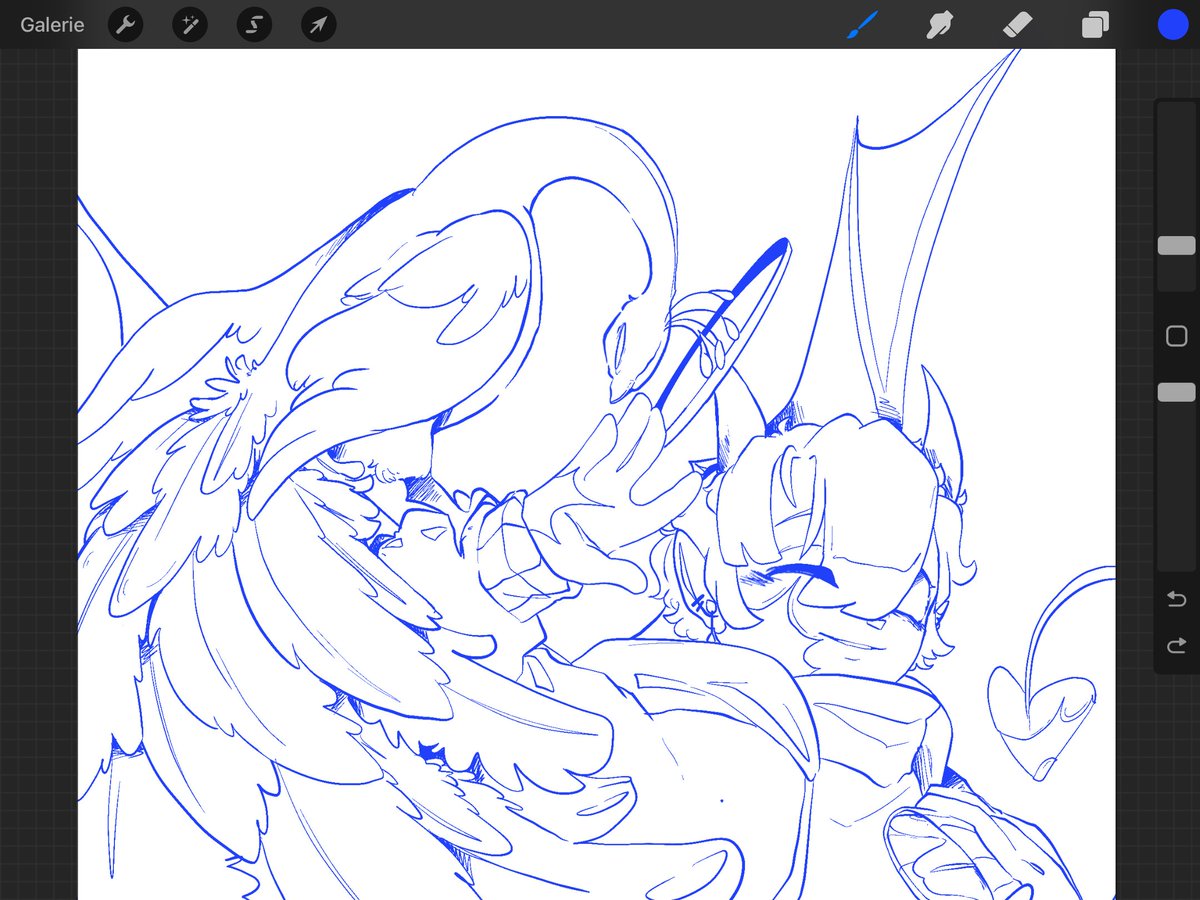Redo the stroke with the redo arrow
This screenshot has width=1200, height=900.
pos(1176,646)
